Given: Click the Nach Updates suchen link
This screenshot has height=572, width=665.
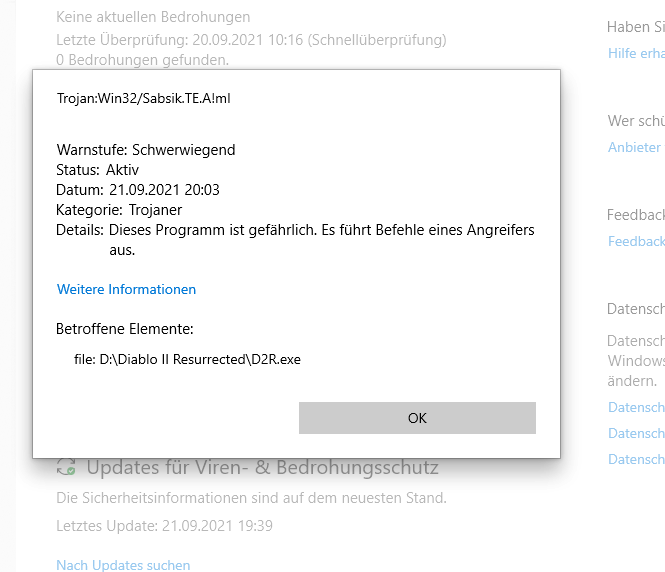Looking at the screenshot, I should 123,565.
